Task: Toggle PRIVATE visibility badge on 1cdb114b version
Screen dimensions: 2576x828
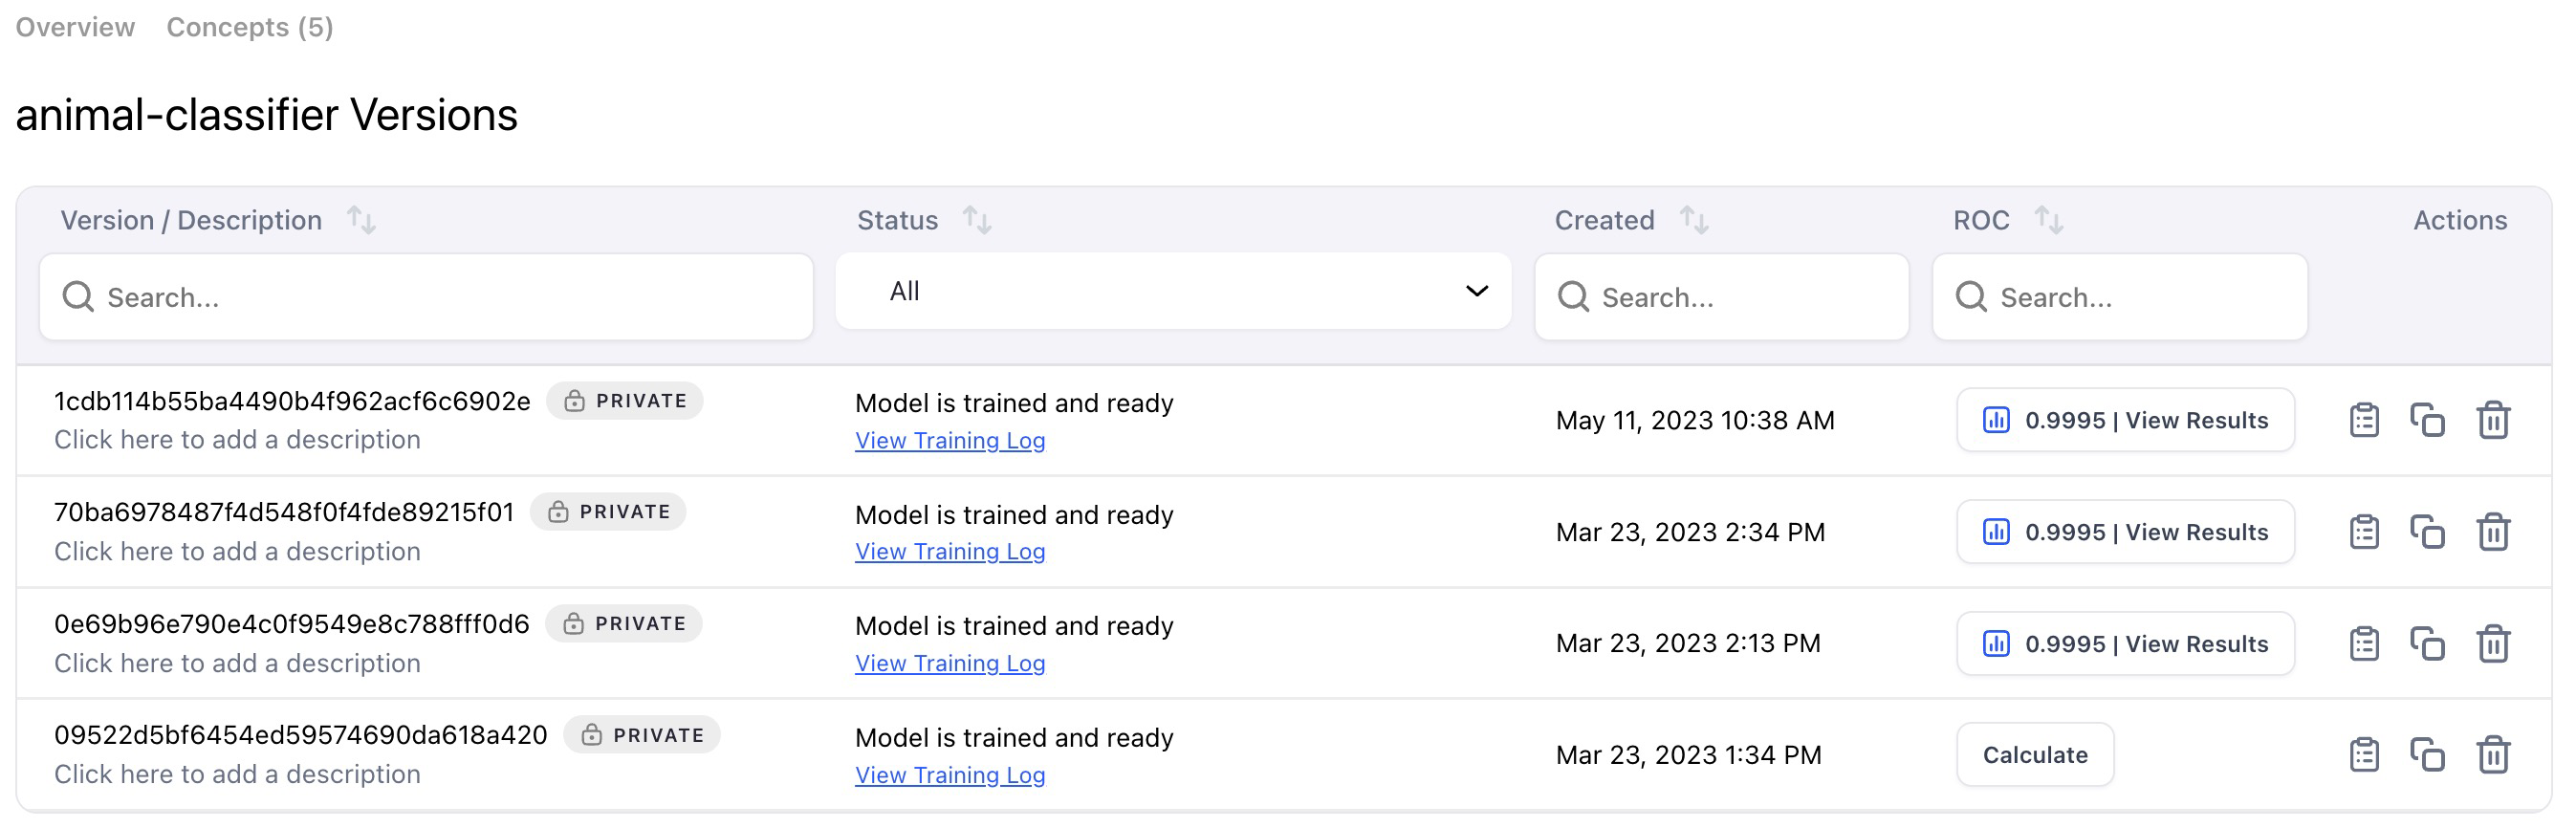Action: coord(625,401)
